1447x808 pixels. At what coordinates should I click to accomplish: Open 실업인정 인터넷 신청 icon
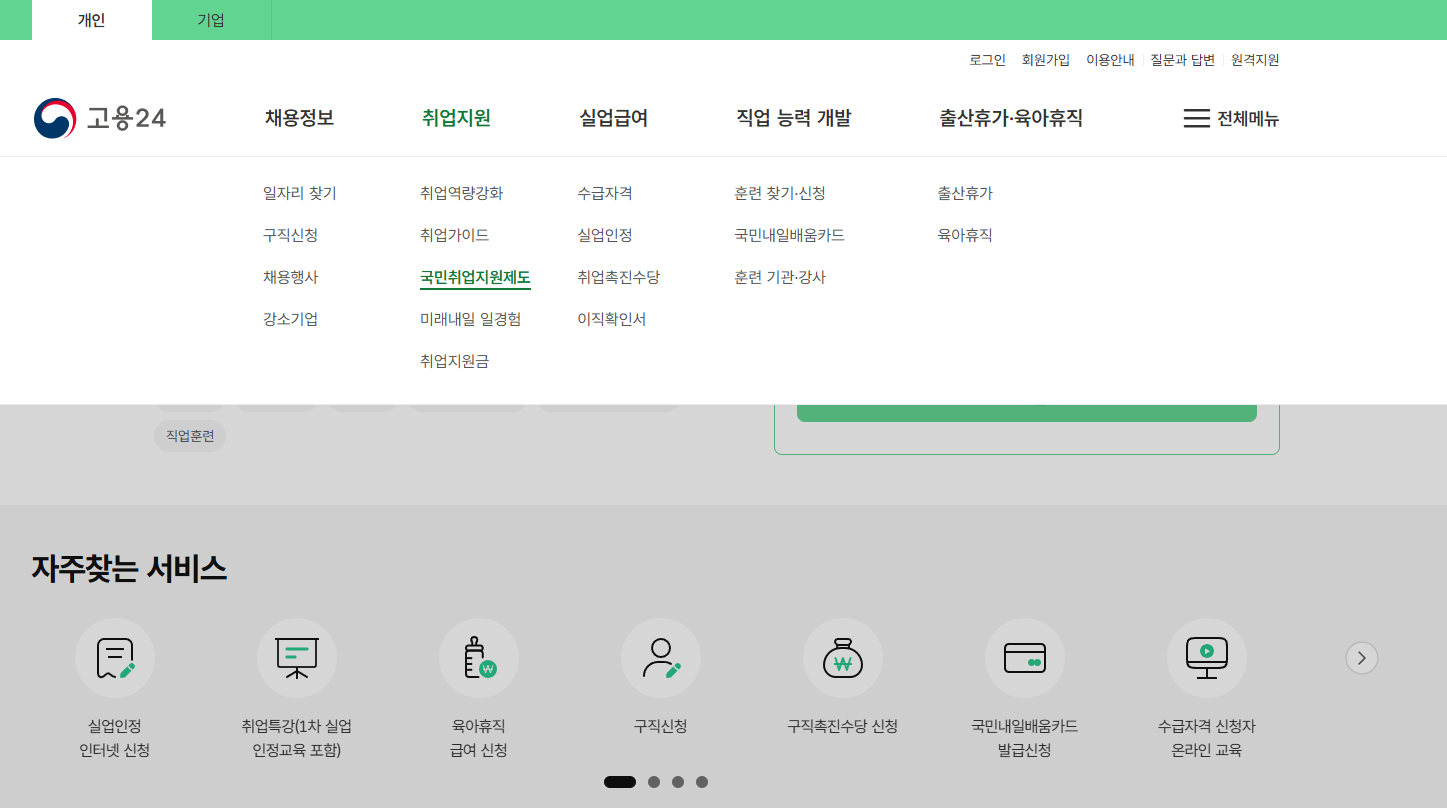pos(115,658)
